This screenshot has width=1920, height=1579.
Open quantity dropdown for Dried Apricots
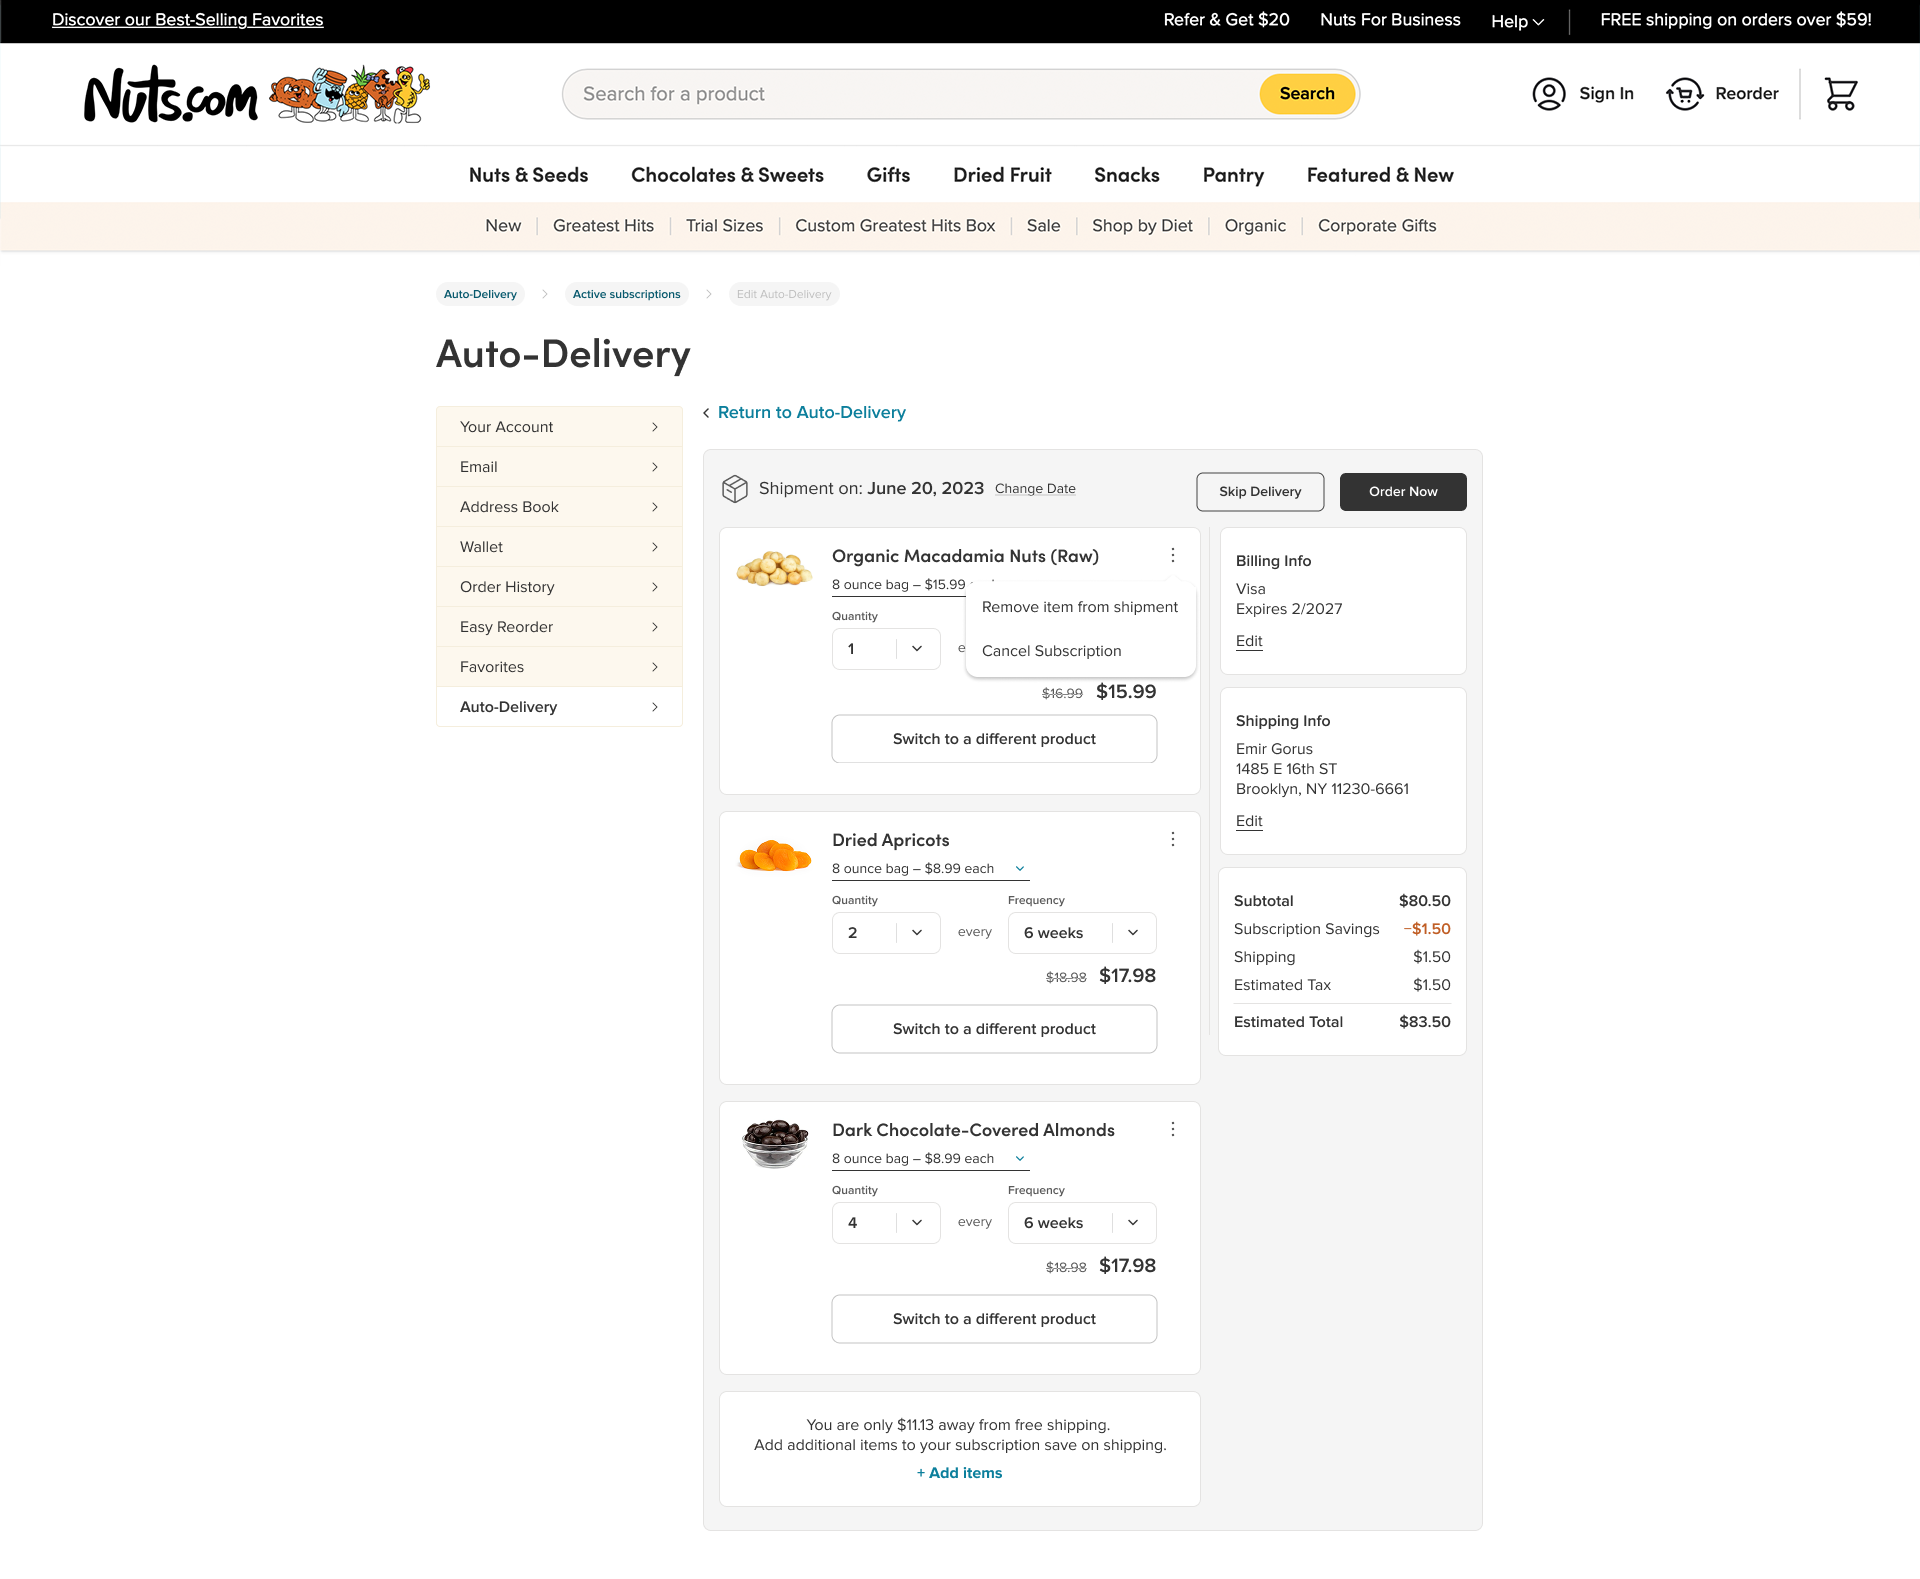click(x=886, y=933)
